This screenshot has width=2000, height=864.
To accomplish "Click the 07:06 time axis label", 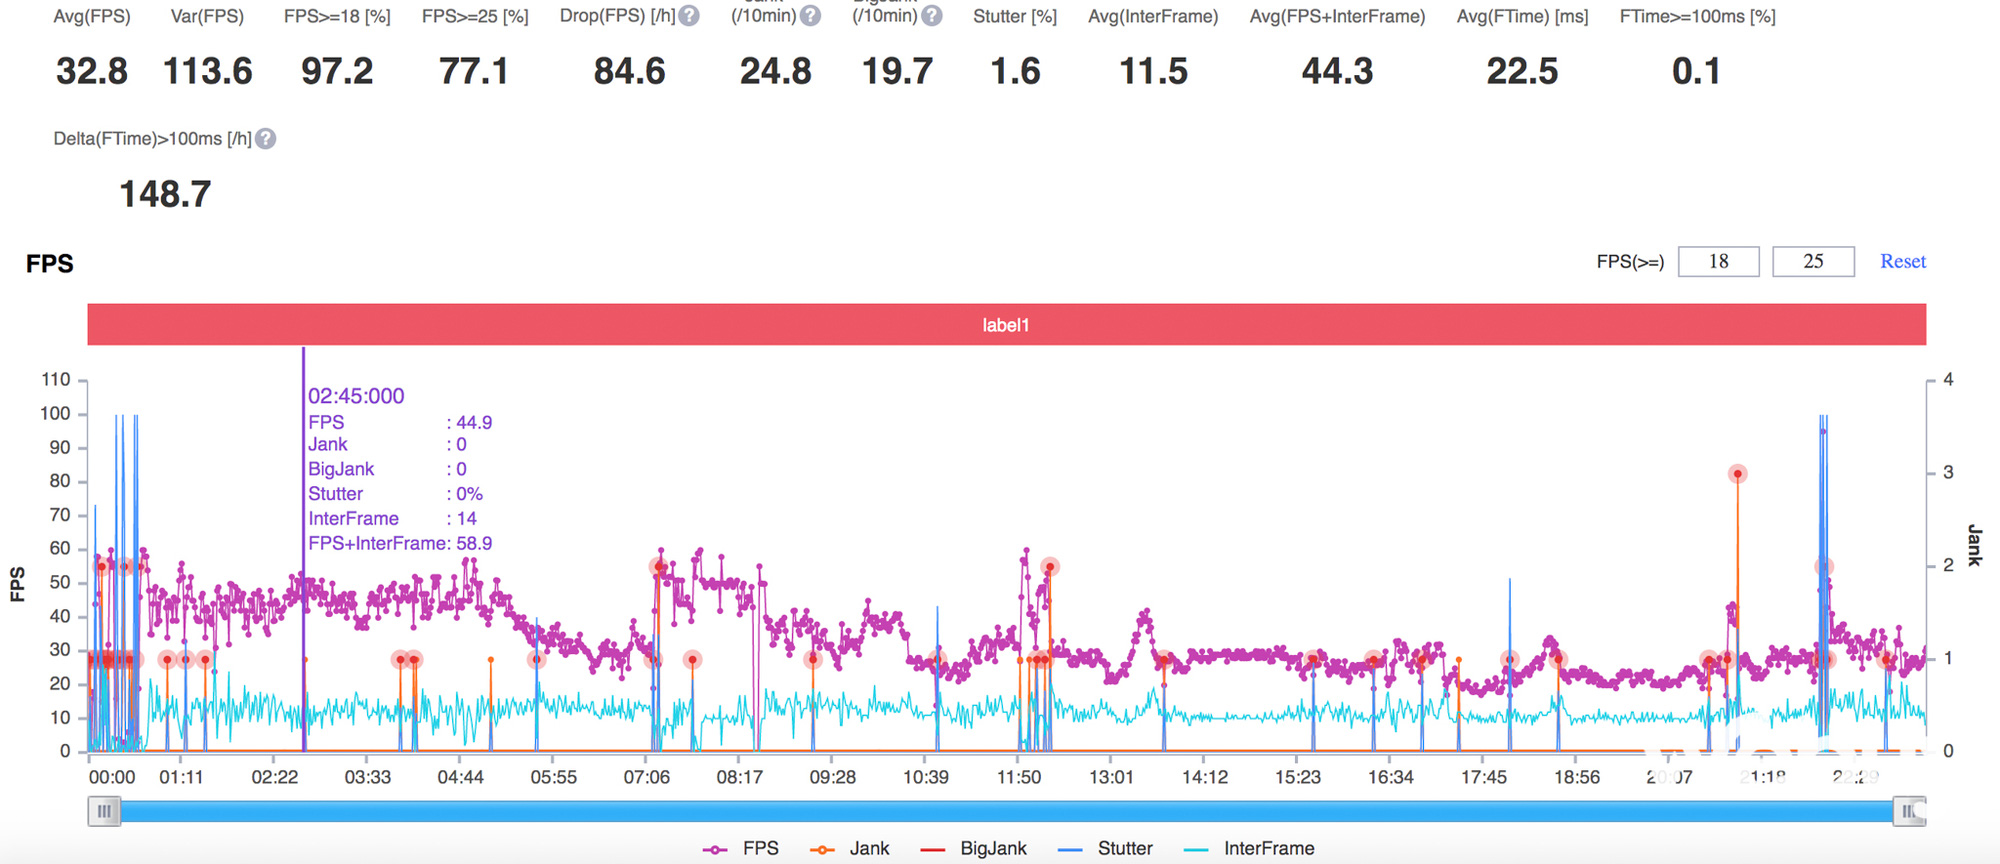I will tap(646, 777).
